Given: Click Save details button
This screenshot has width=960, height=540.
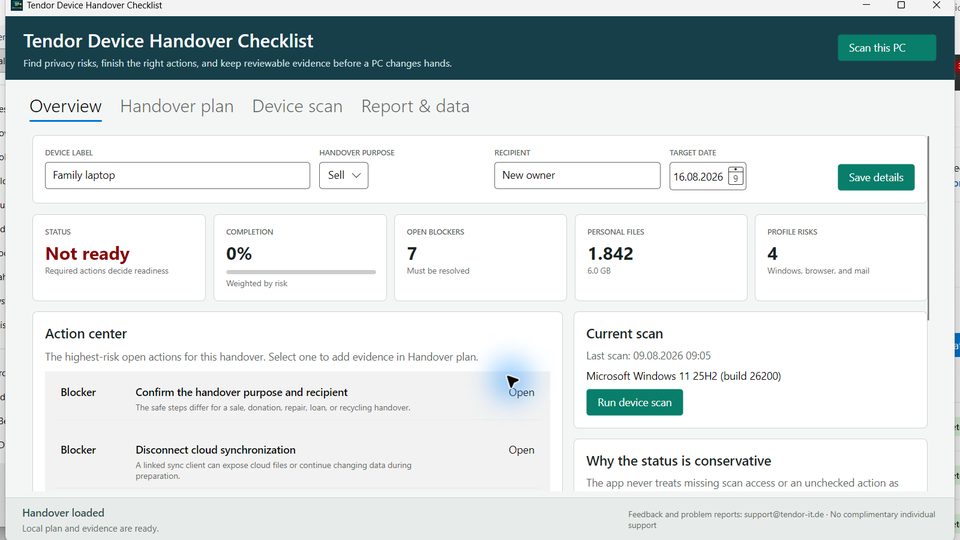Looking at the screenshot, I should [876, 177].
